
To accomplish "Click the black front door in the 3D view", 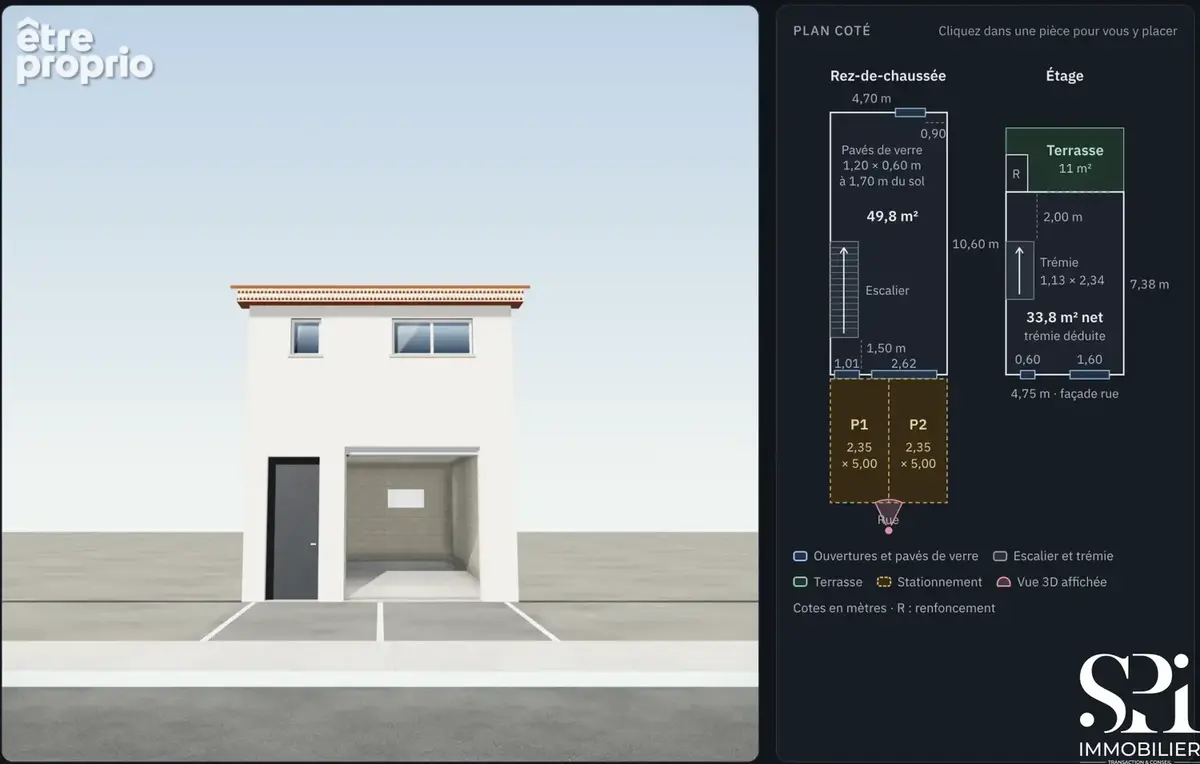I will pos(293,529).
